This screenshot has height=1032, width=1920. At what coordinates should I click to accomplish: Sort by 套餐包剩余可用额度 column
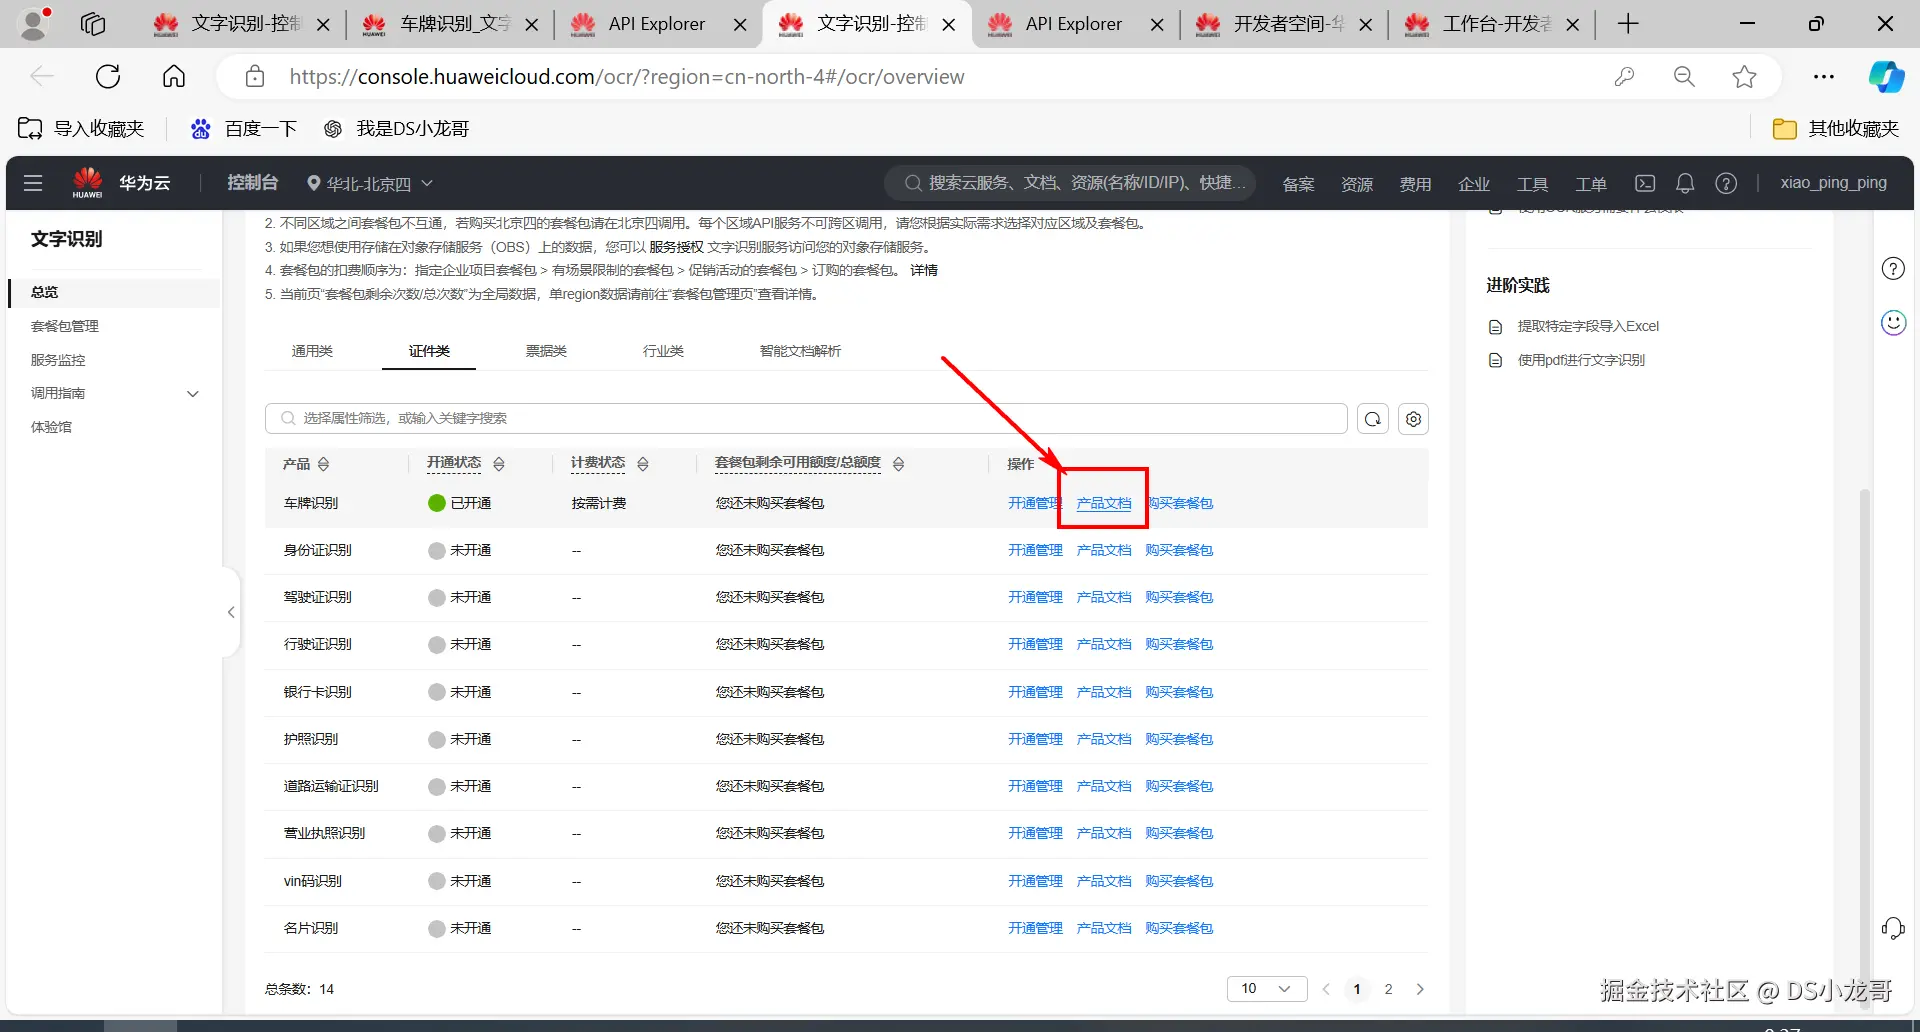pyautogui.click(x=898, y=464)
